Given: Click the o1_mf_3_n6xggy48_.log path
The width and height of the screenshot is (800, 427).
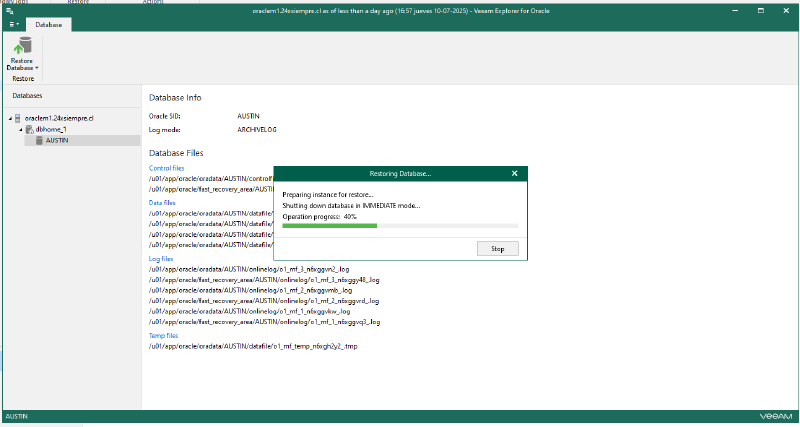Looking at the screenshot, I should [264, 280].
